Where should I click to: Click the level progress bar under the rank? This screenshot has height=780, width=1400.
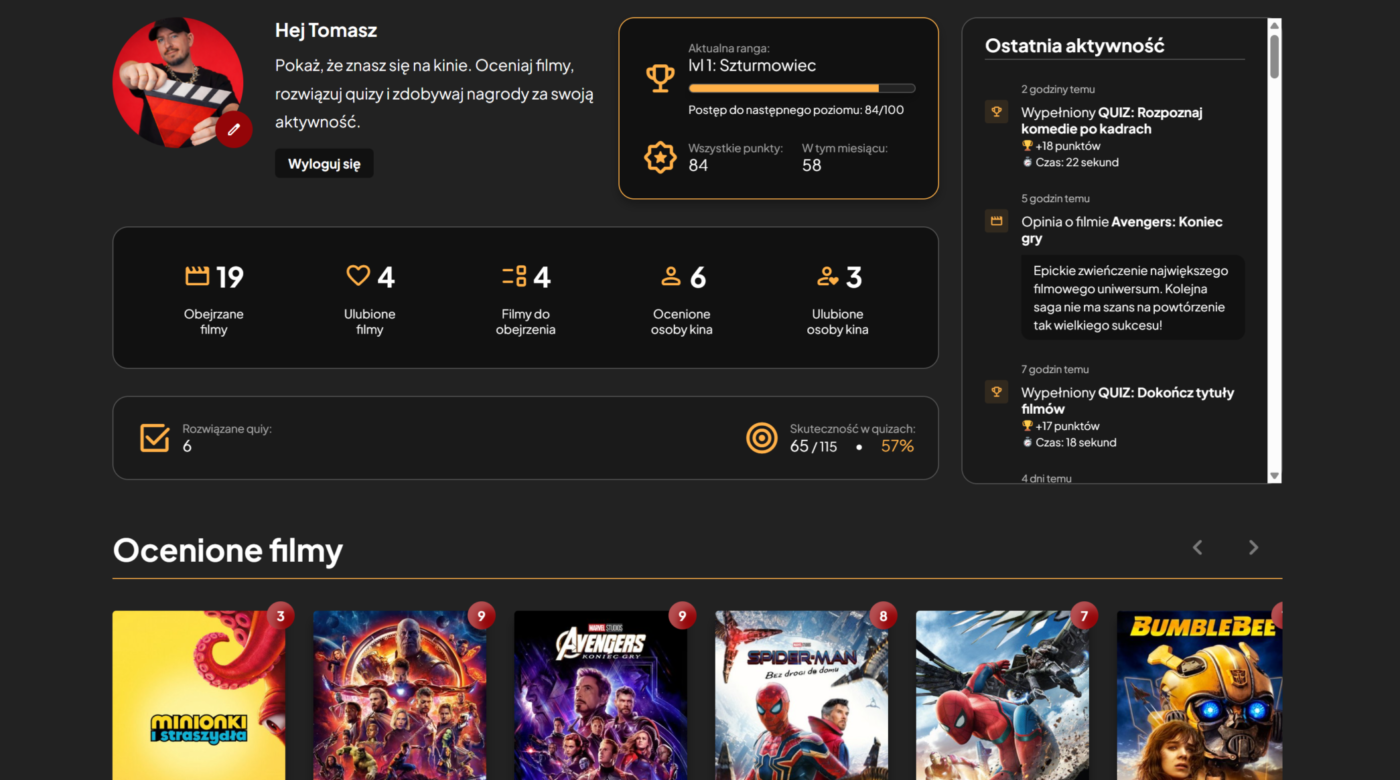click(x=802, y=88)
